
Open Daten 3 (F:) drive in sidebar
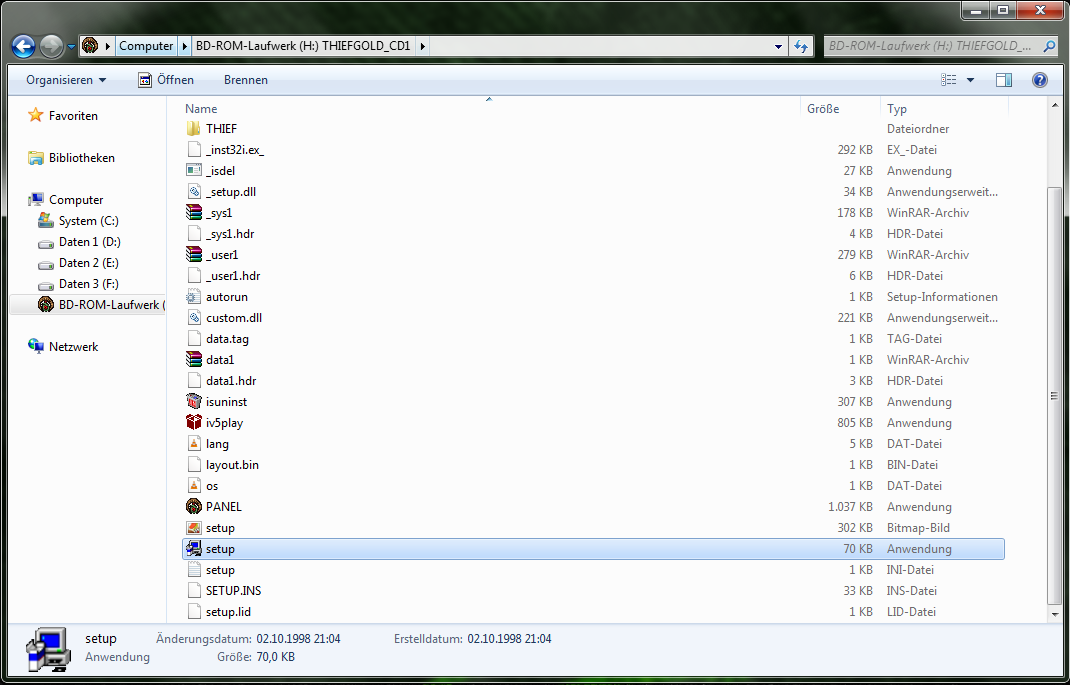click(89, 284)
